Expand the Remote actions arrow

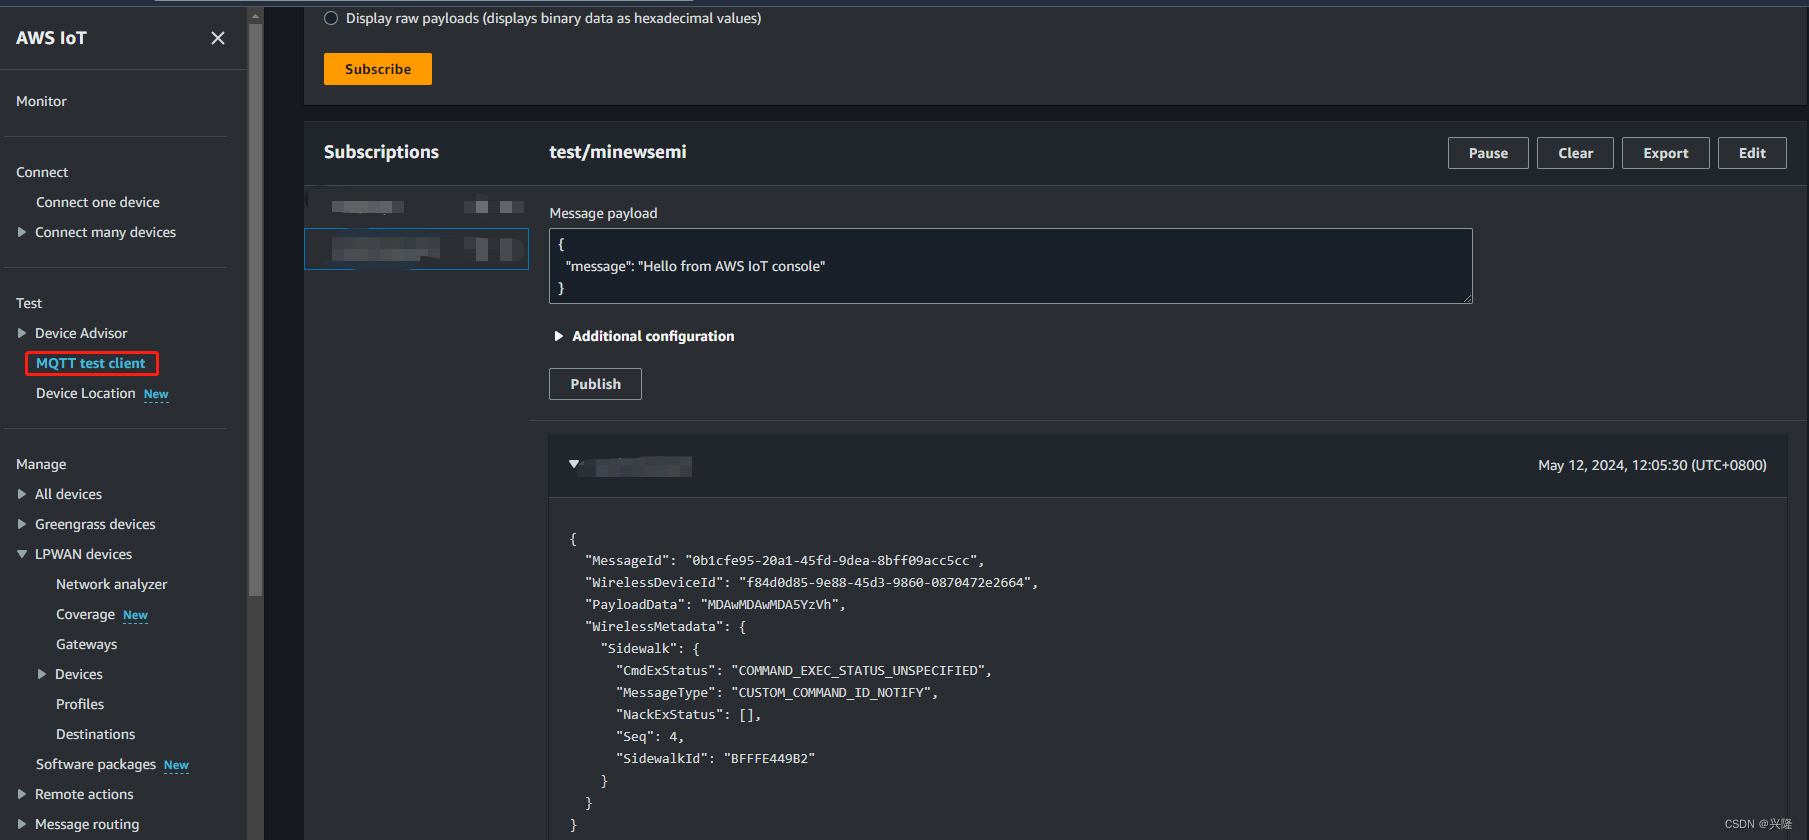tap(22, 794)
